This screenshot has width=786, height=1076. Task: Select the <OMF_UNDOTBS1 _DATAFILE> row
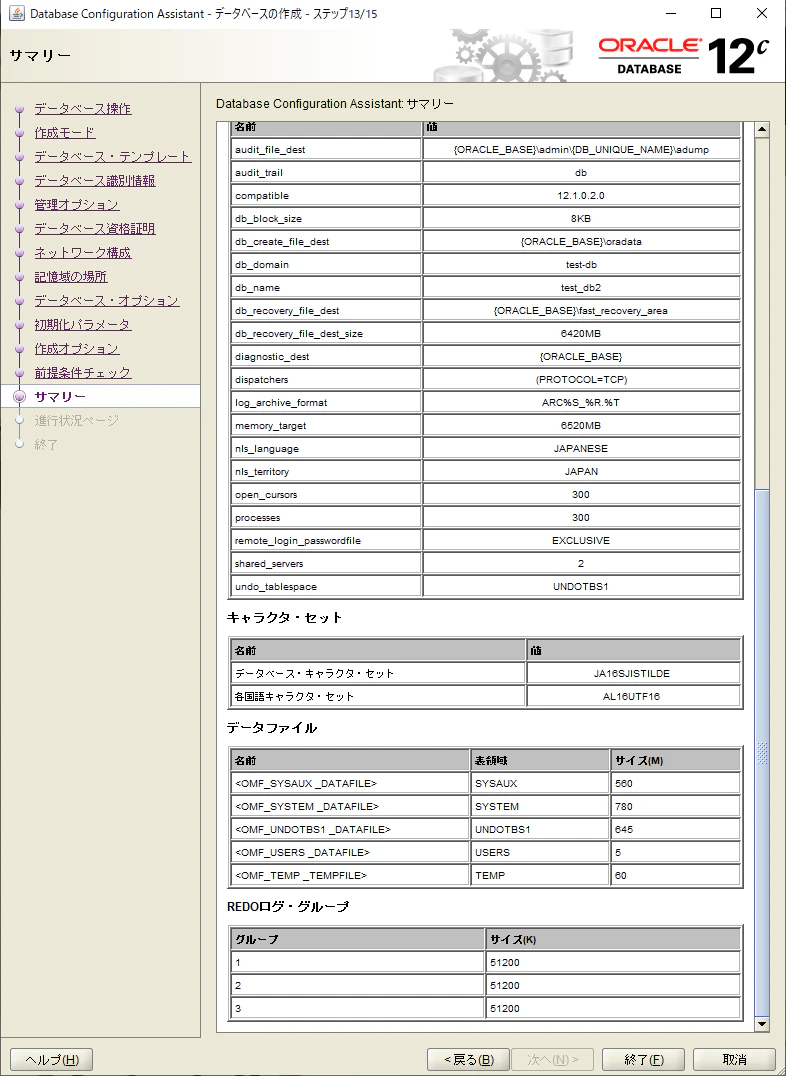tap(486, 830)
